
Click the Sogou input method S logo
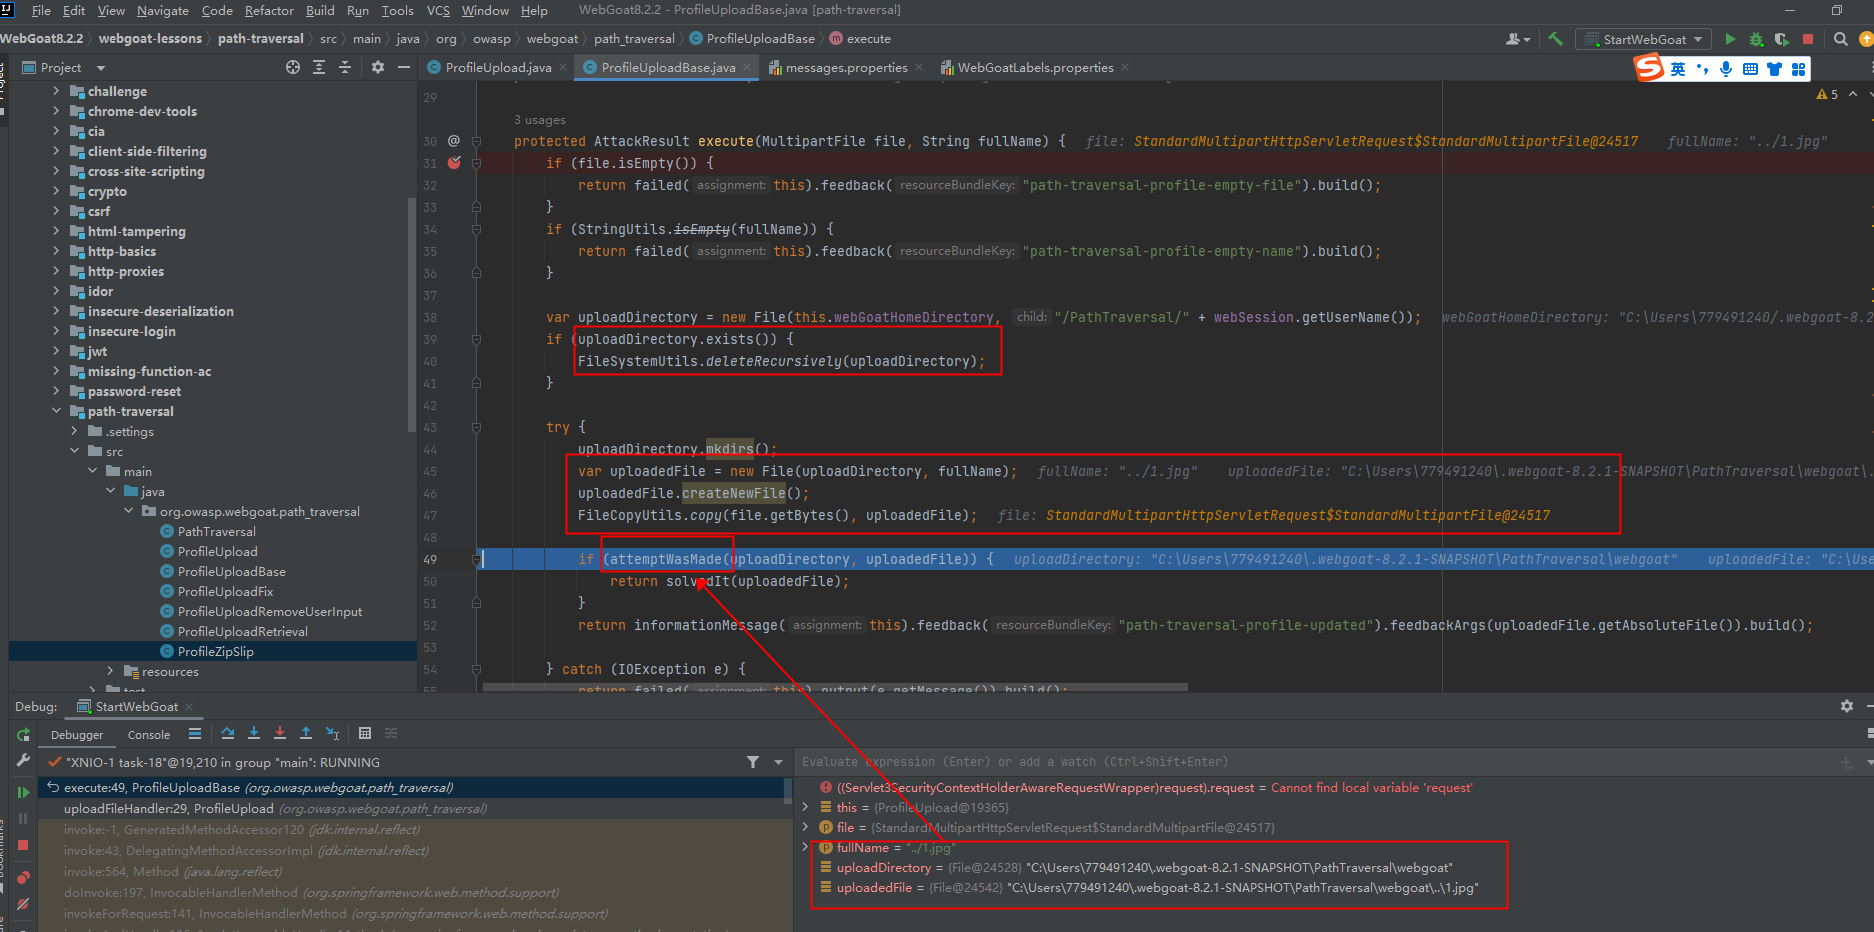(1648, 68)
